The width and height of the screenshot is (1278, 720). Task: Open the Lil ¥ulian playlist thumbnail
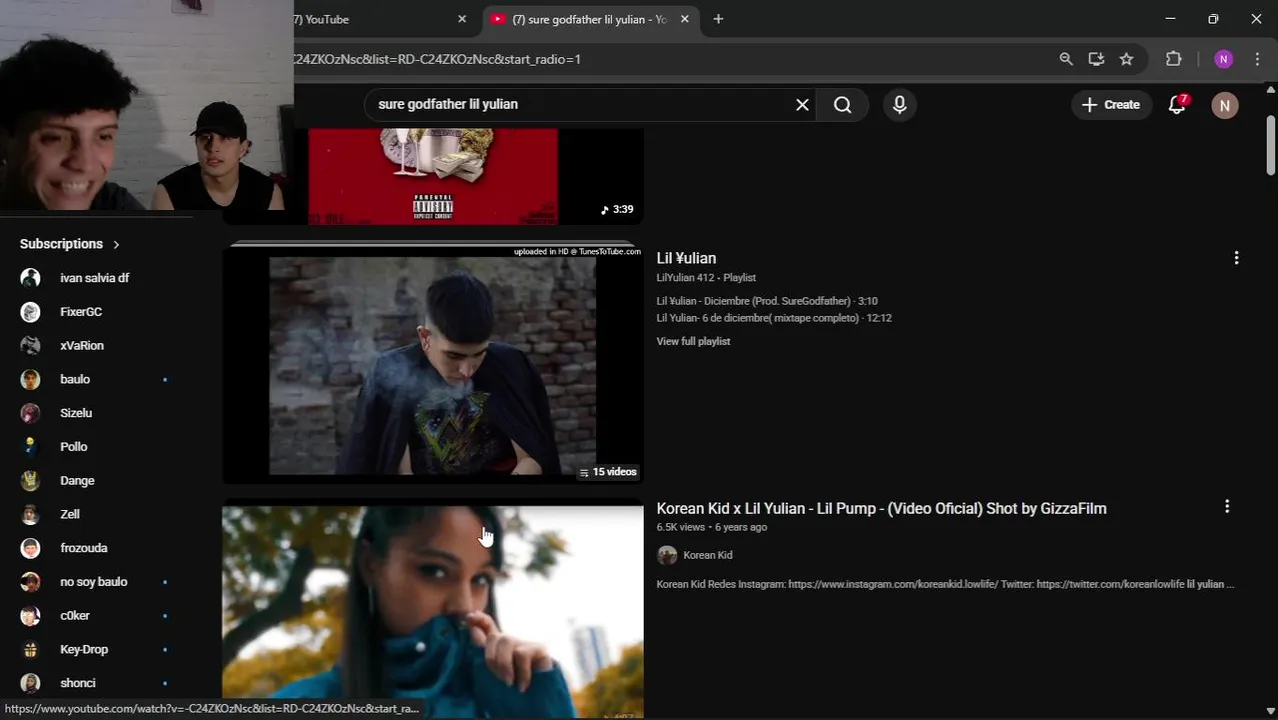(432, 365)
